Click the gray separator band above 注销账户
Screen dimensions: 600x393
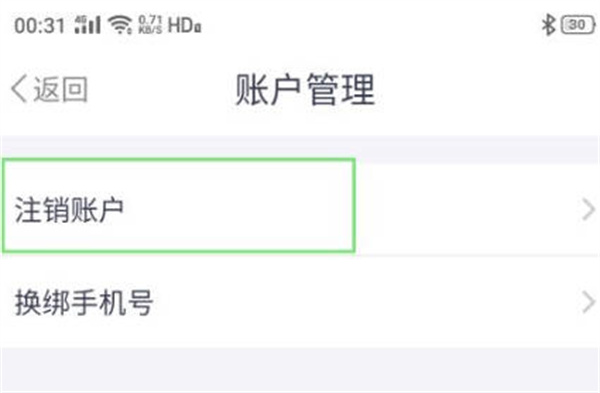click(x=300, y=149)
